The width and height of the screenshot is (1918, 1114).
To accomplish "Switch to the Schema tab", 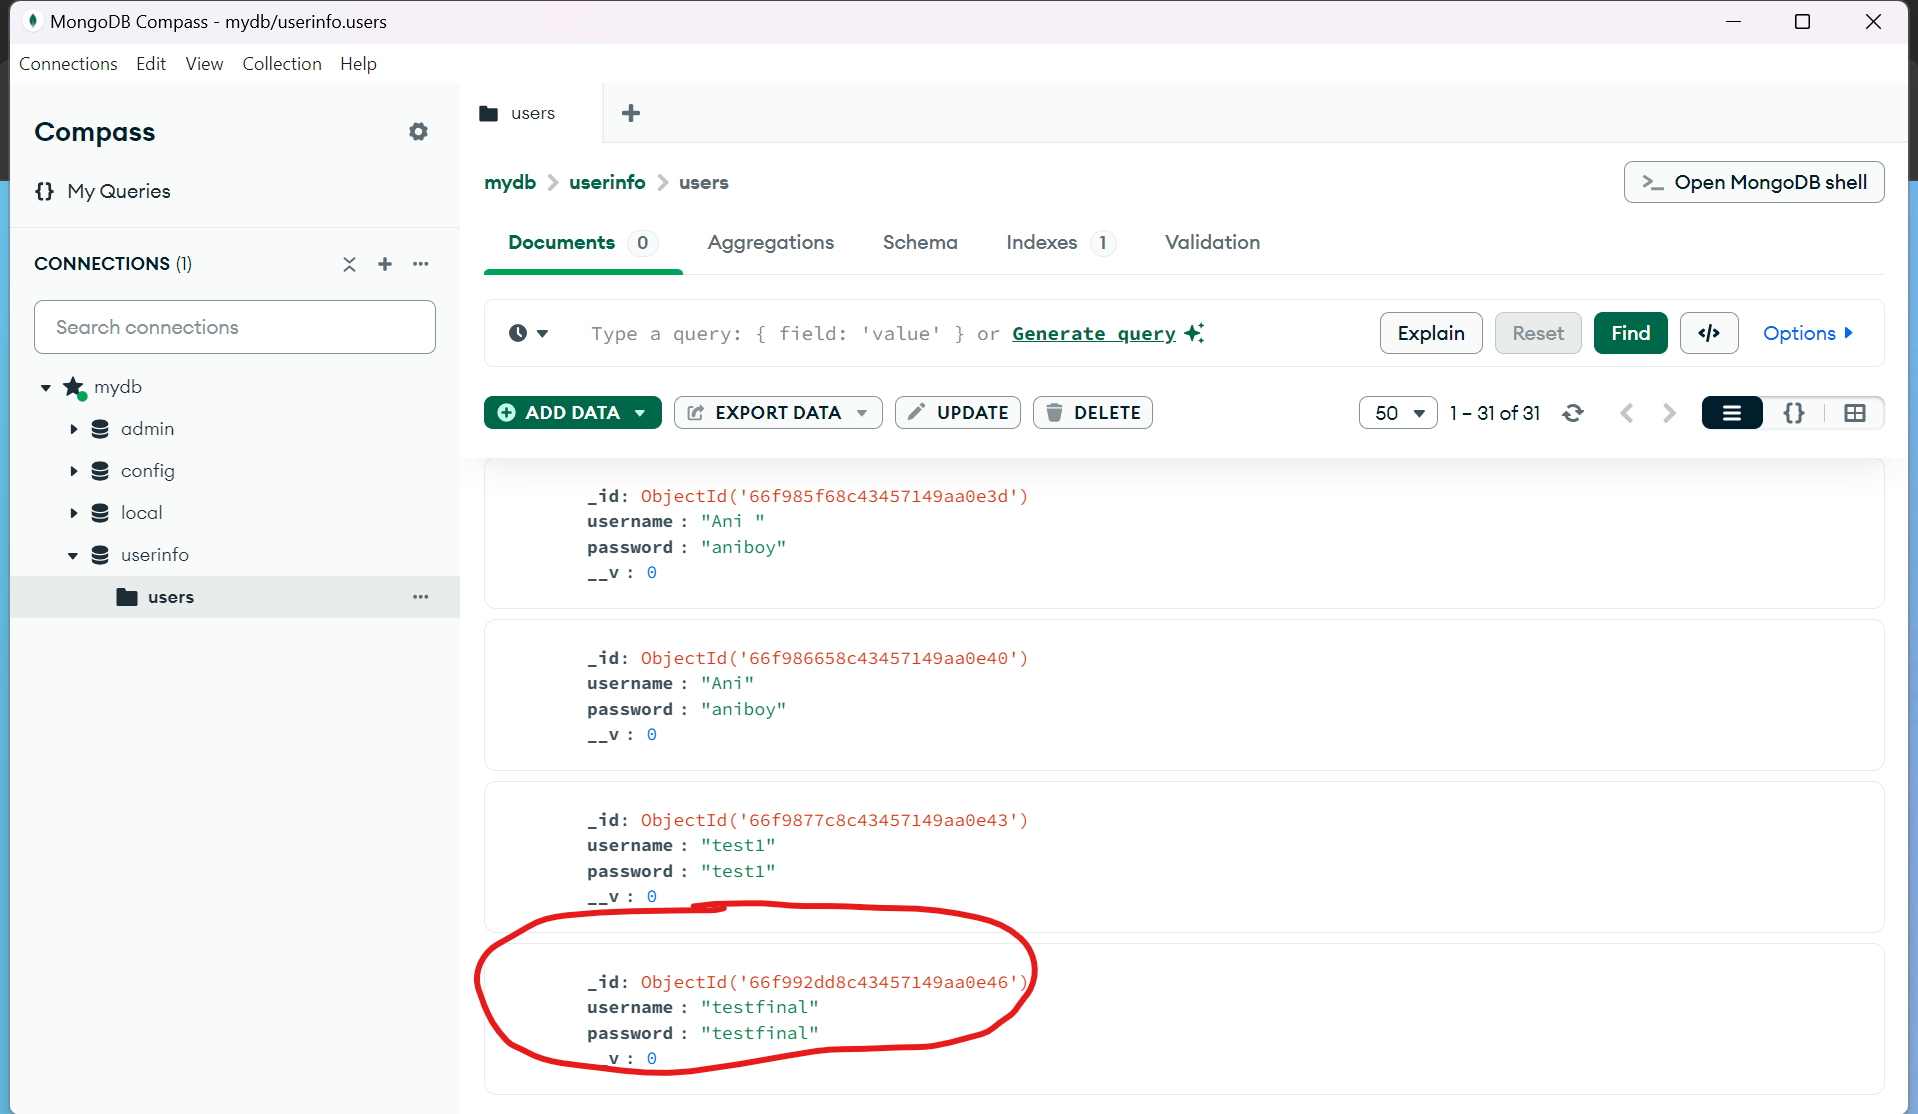I will click(x=920, y=243).
